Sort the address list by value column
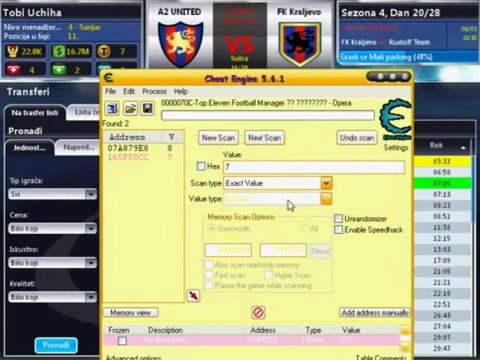The width and height of the screenshot is (480, 360). click(x=172, y=137)
